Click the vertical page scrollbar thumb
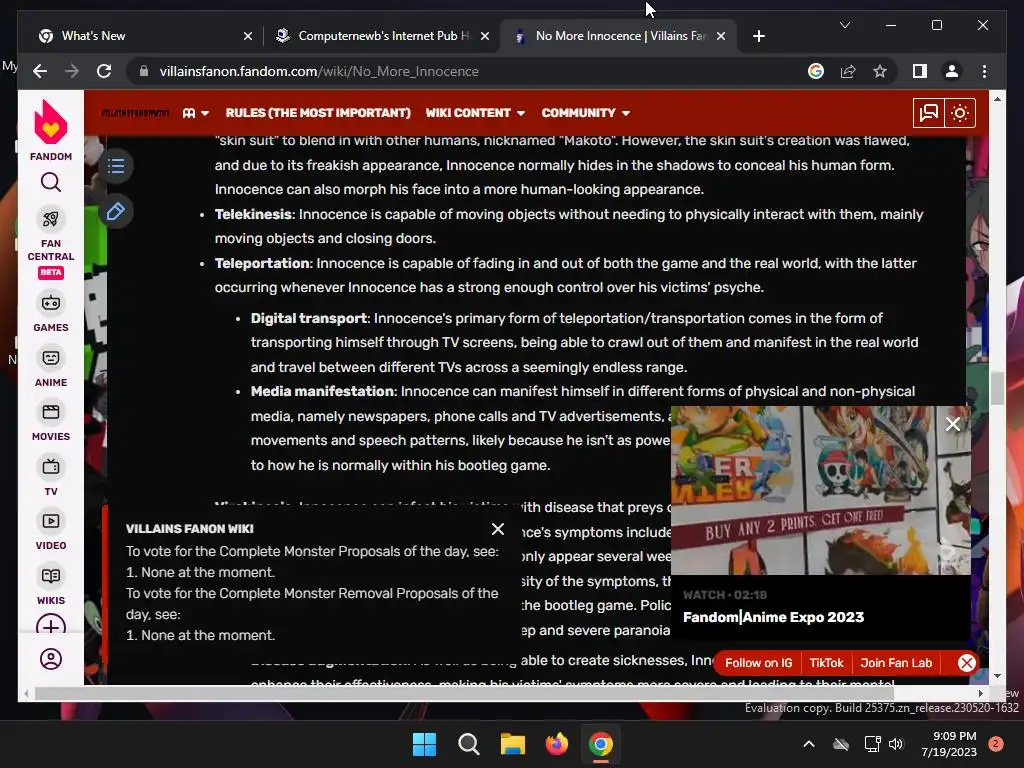 coord(997,389)
